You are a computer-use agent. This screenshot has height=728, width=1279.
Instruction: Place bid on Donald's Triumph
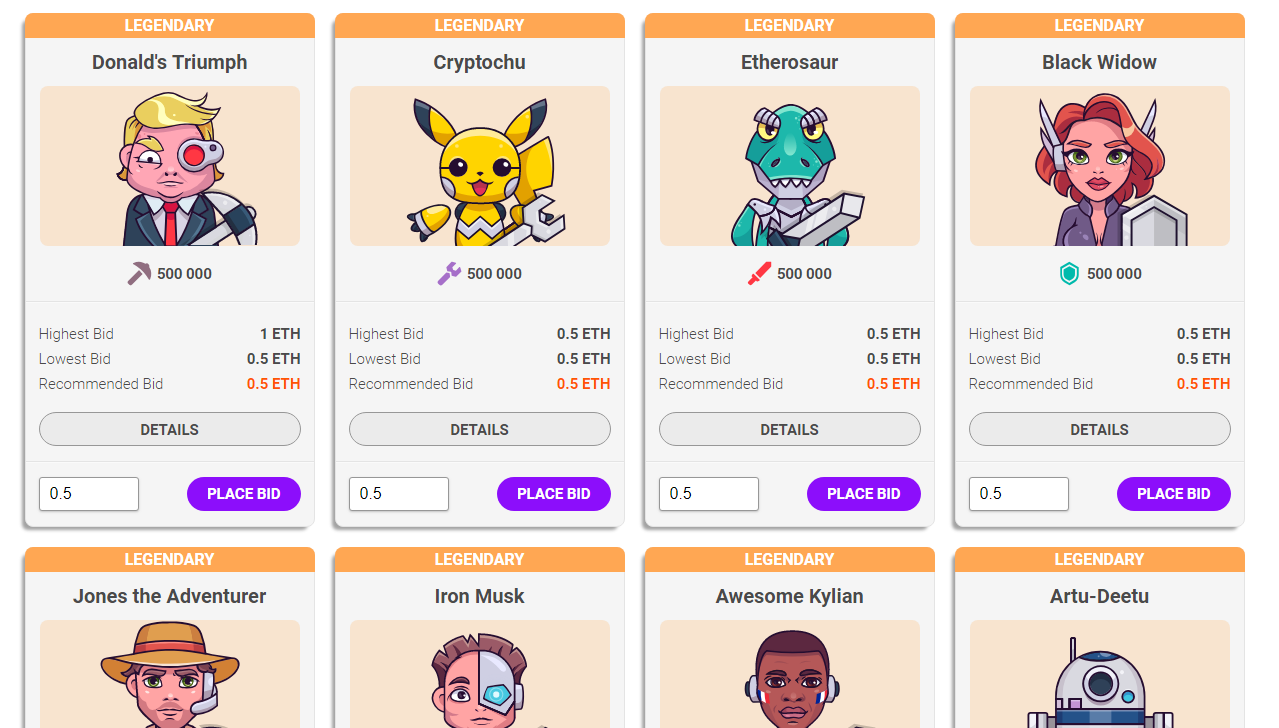(244, 494)
